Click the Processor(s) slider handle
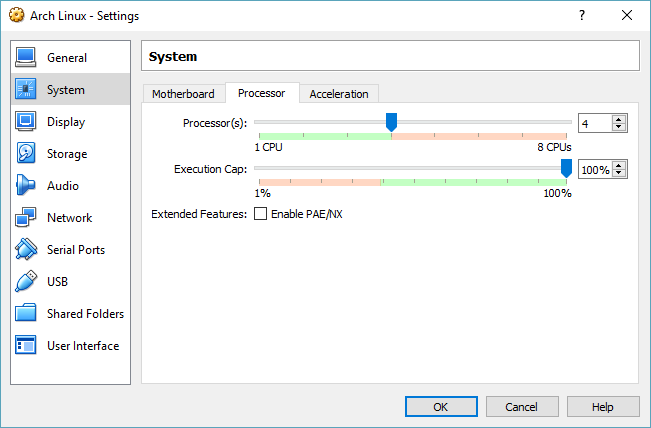 (x=391, y=122)
